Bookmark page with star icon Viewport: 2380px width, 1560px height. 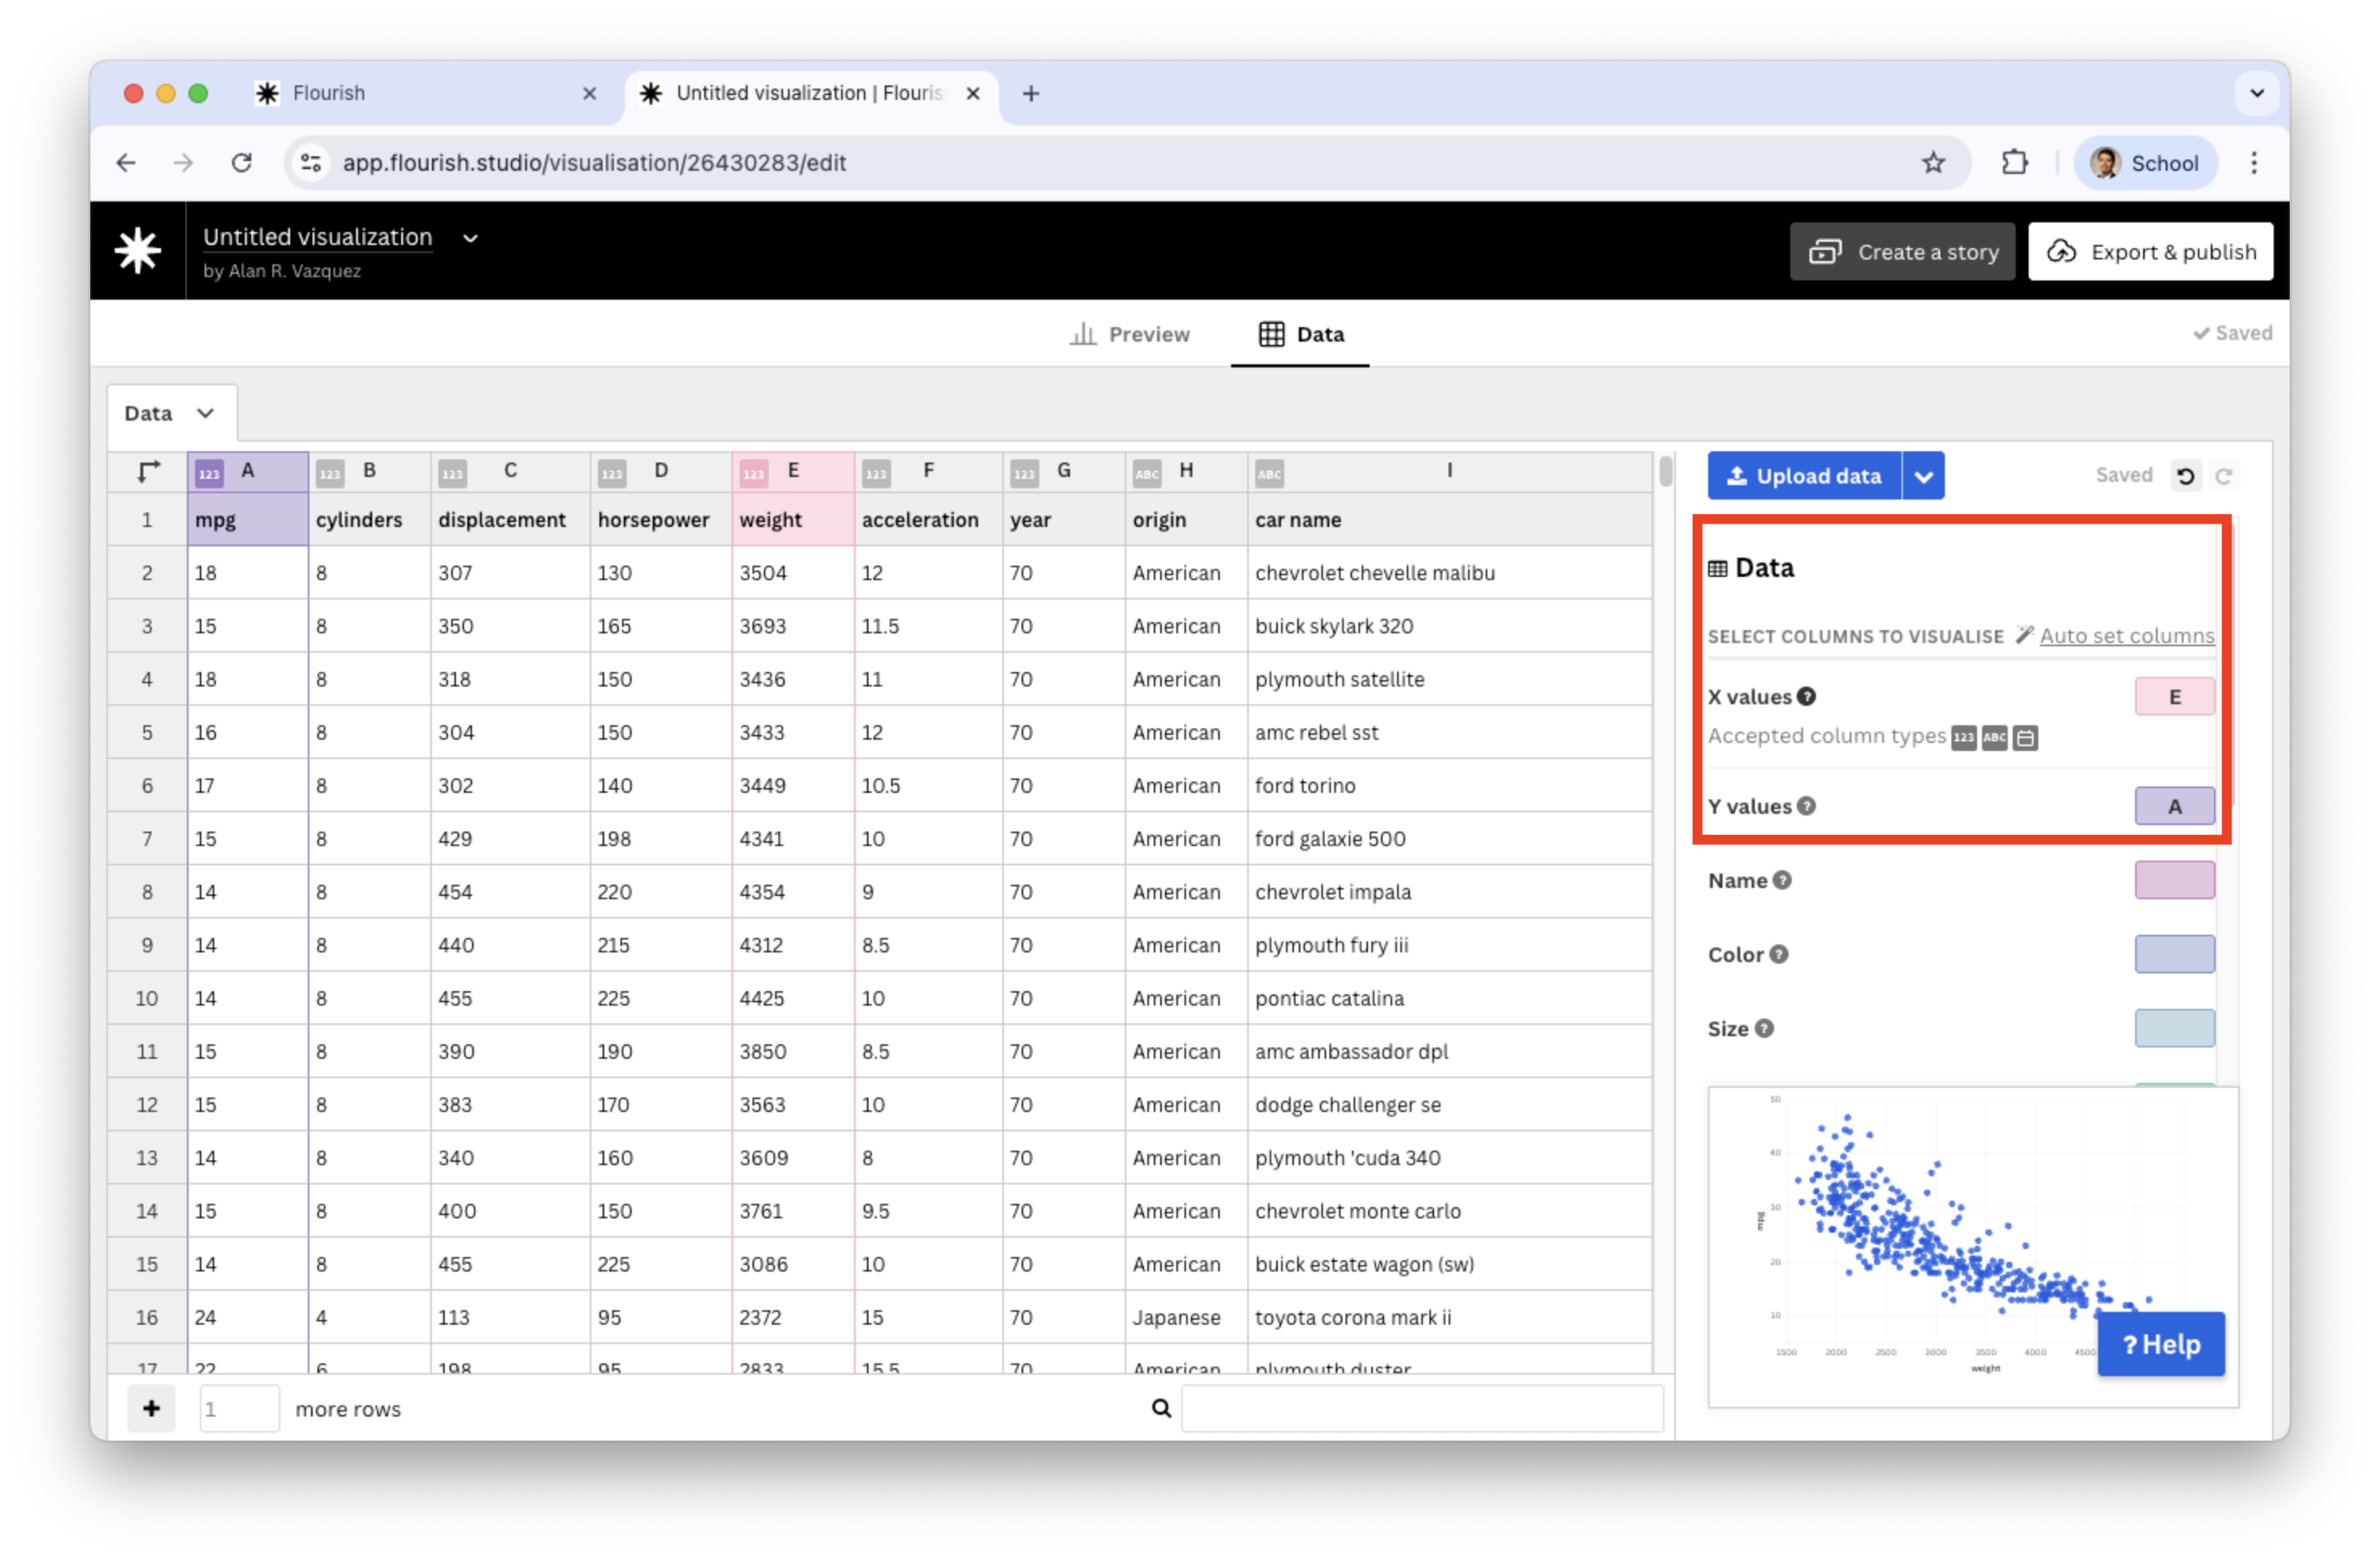click(x=1933, y=163)
